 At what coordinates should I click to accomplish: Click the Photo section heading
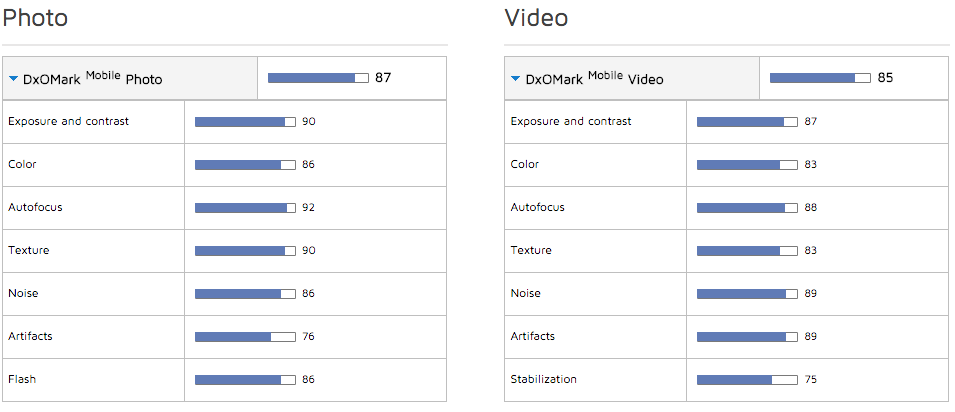[x=35, y=18]
